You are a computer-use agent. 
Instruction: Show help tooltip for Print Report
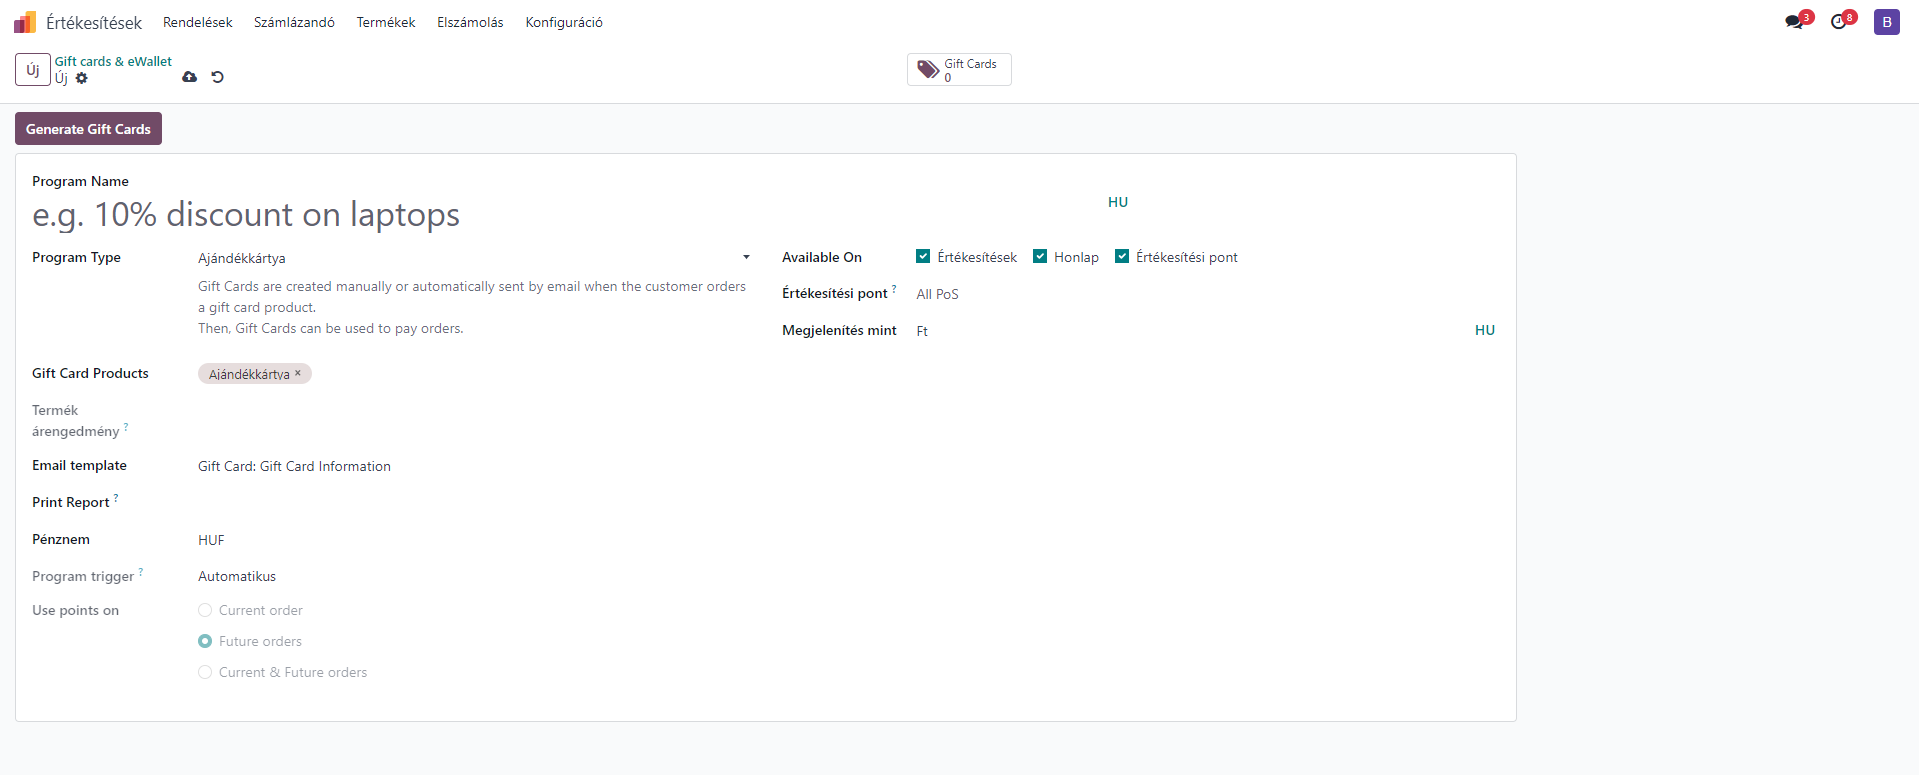pyautogui.click(x=116, y=497)
